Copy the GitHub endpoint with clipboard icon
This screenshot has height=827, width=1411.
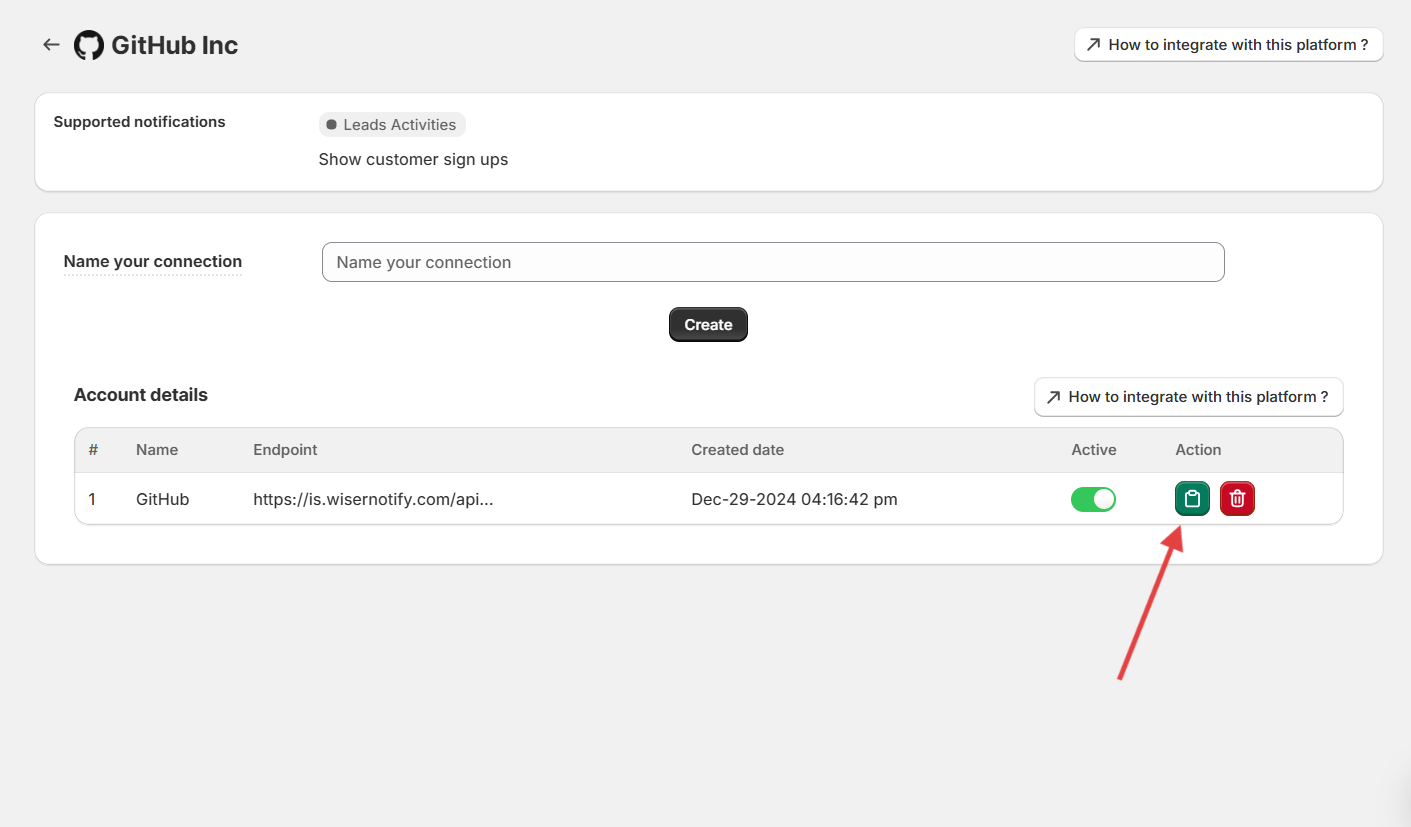tap(1192, 498)
